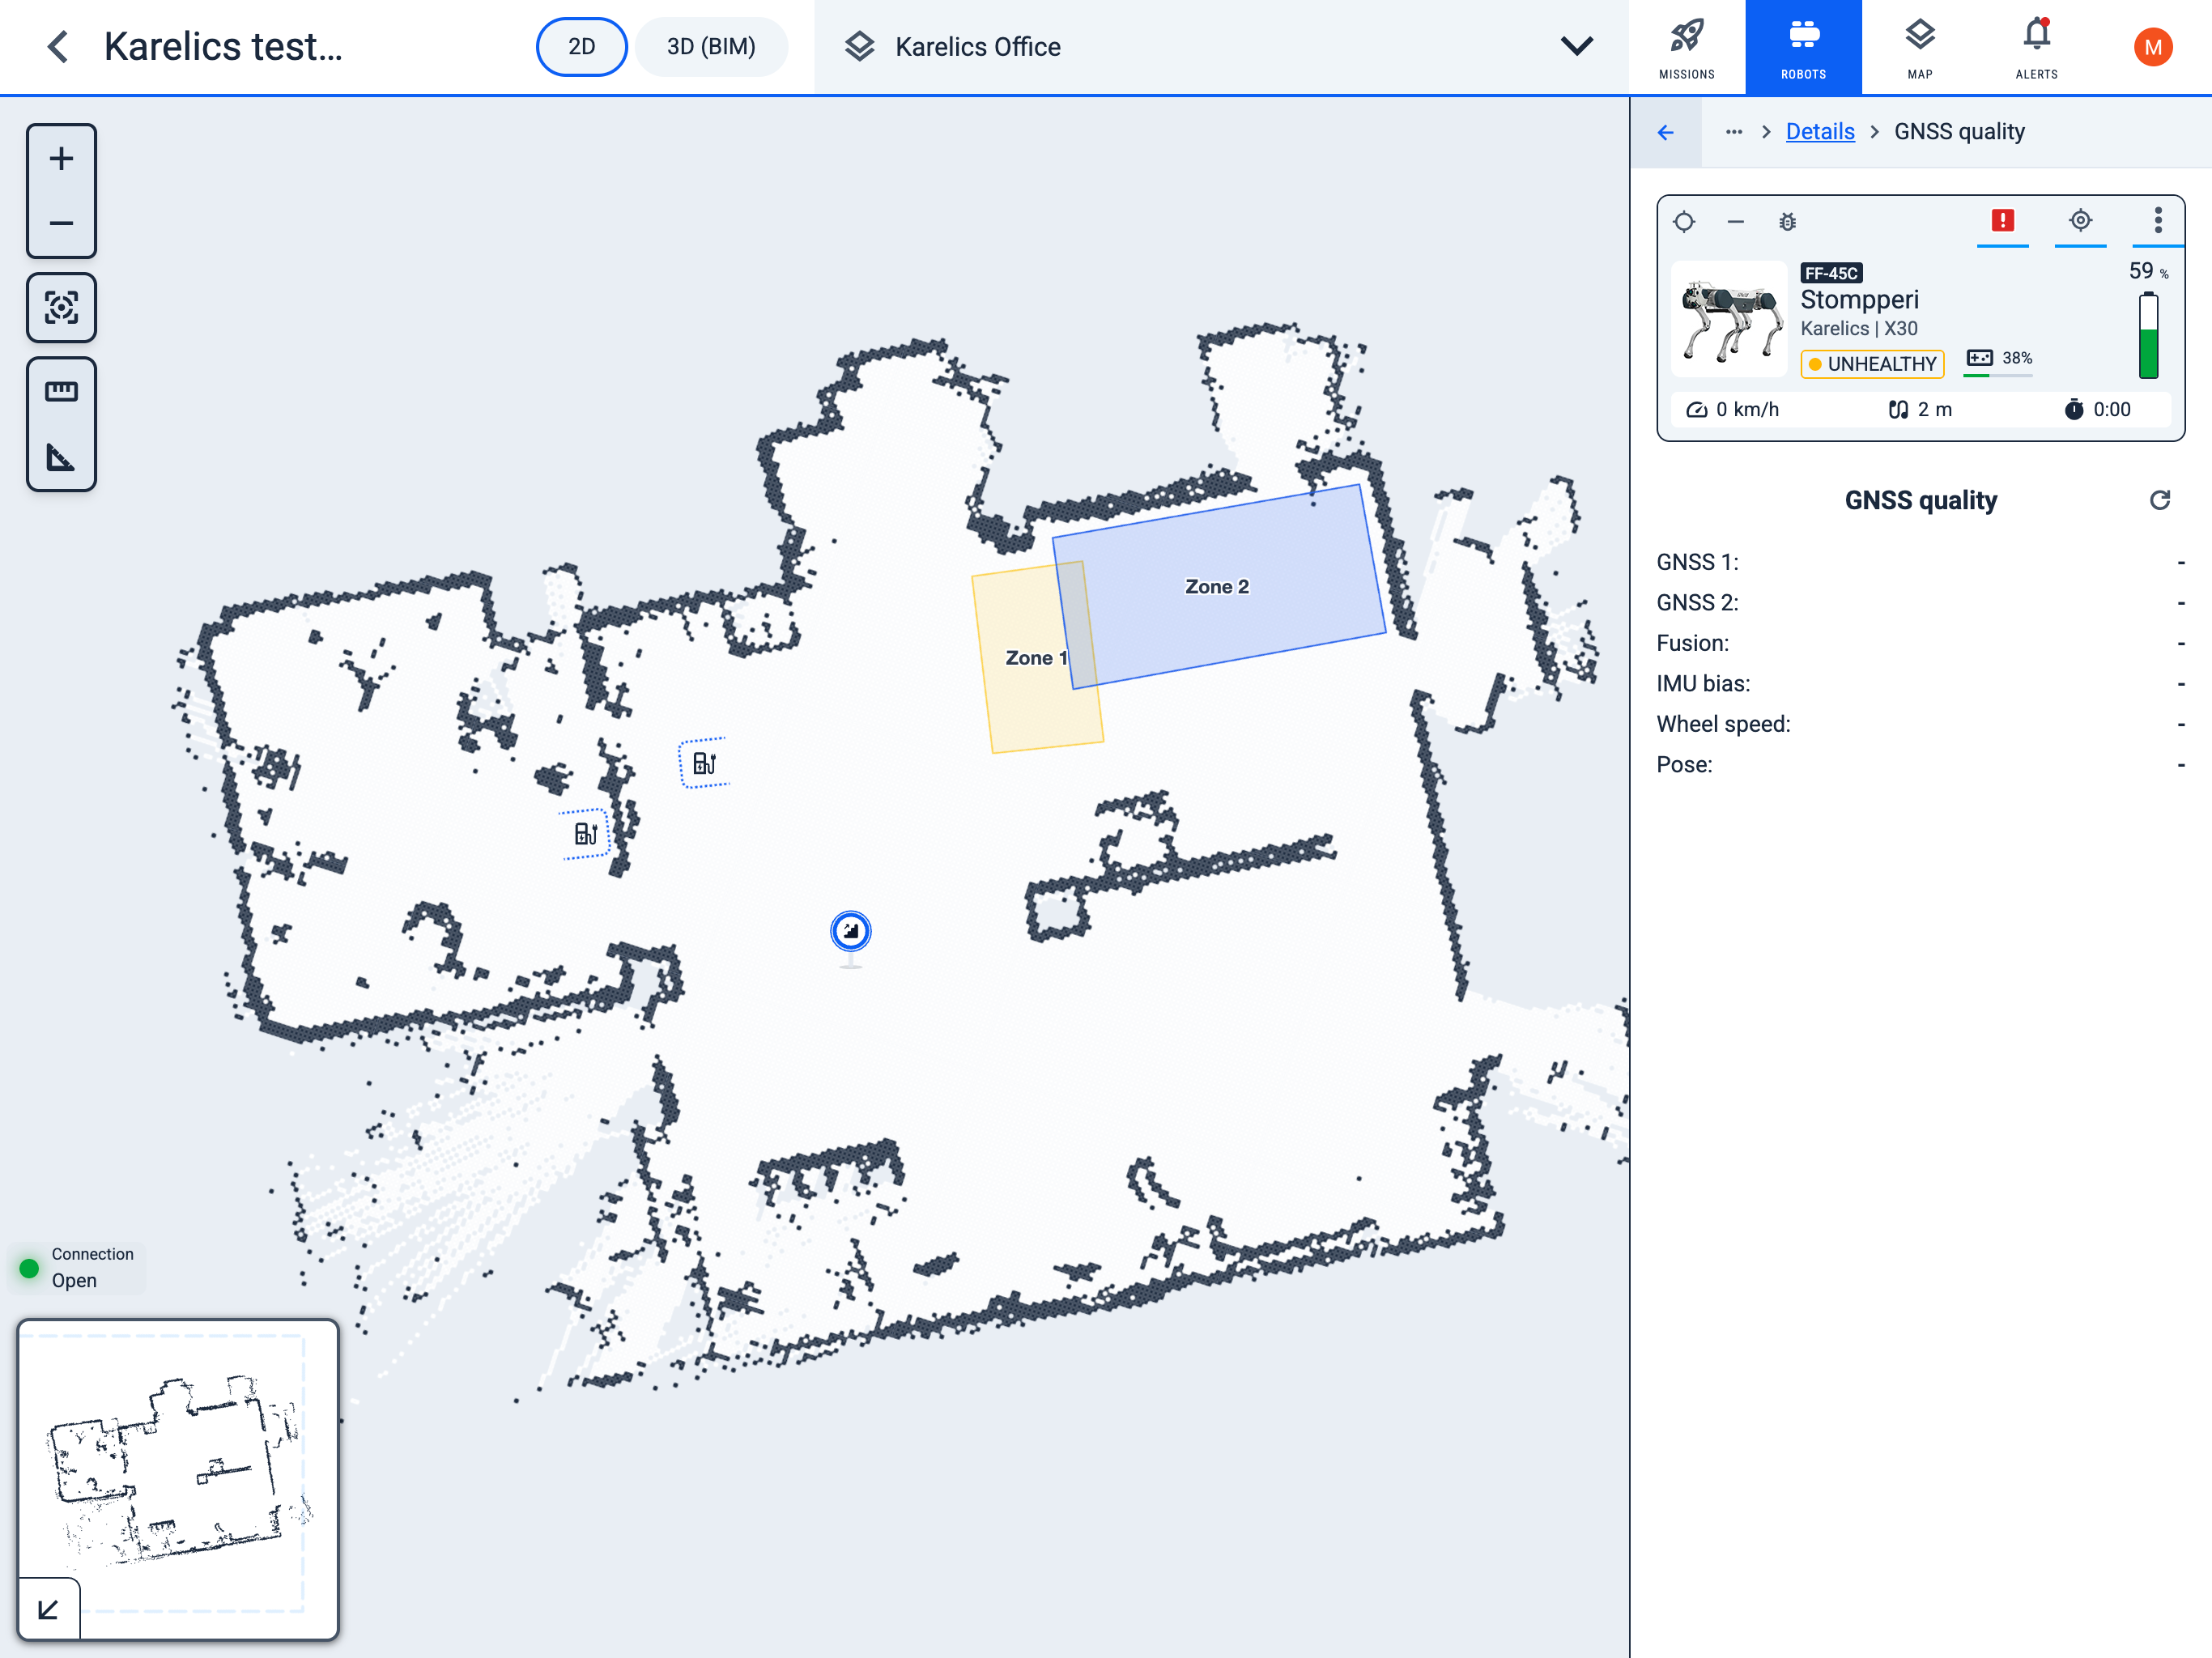The width and height of the screenshot is (2212, 1658).
Task: Open the robot card three-dot menu
Action: (x=2157, y=221)
